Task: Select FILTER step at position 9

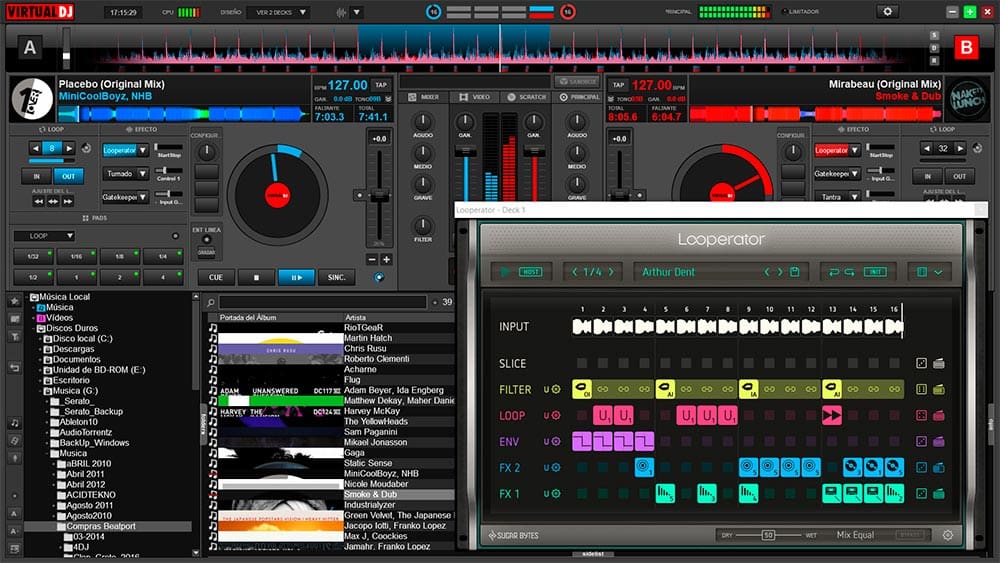Action: [x=749, y=389]
